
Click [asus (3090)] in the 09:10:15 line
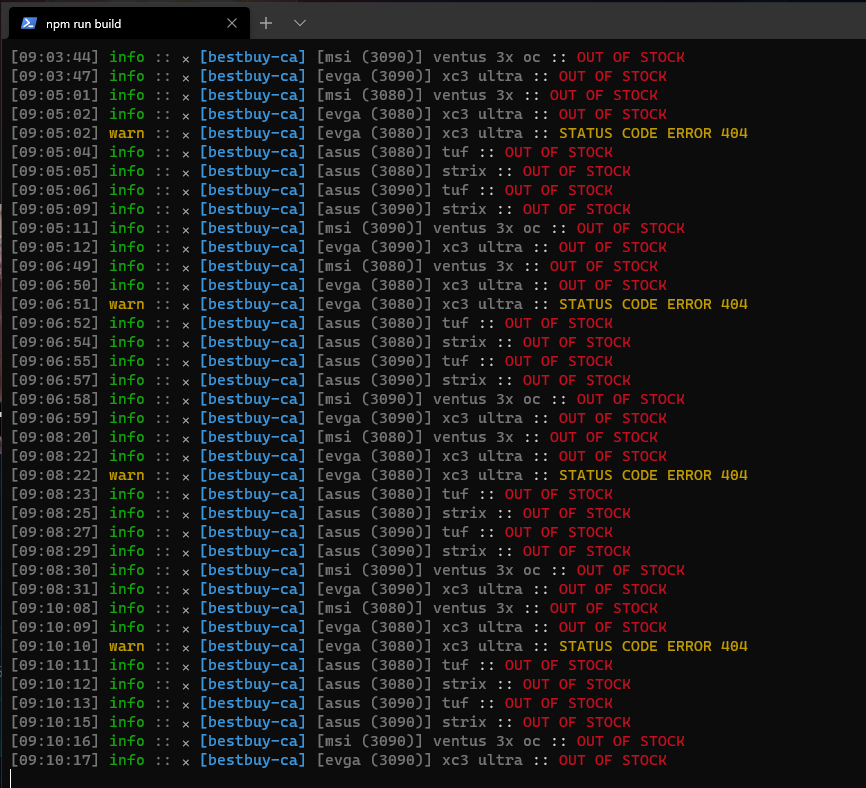374,722
